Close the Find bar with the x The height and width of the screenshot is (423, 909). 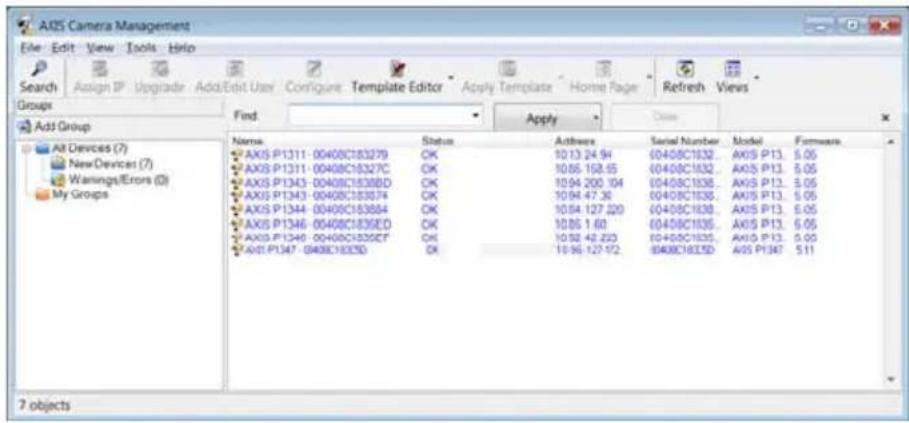(885, 117)
